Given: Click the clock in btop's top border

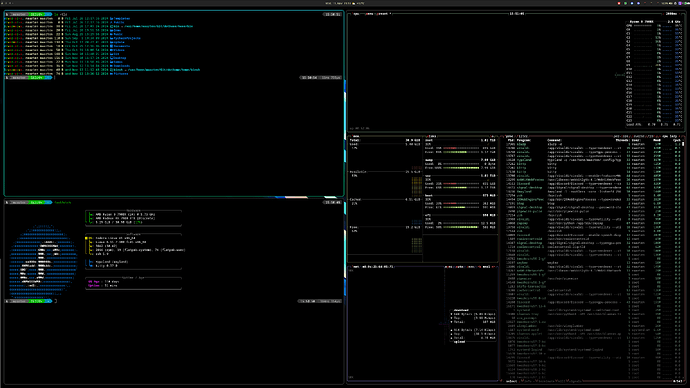Looking at the screenshot, I should 517,14.
